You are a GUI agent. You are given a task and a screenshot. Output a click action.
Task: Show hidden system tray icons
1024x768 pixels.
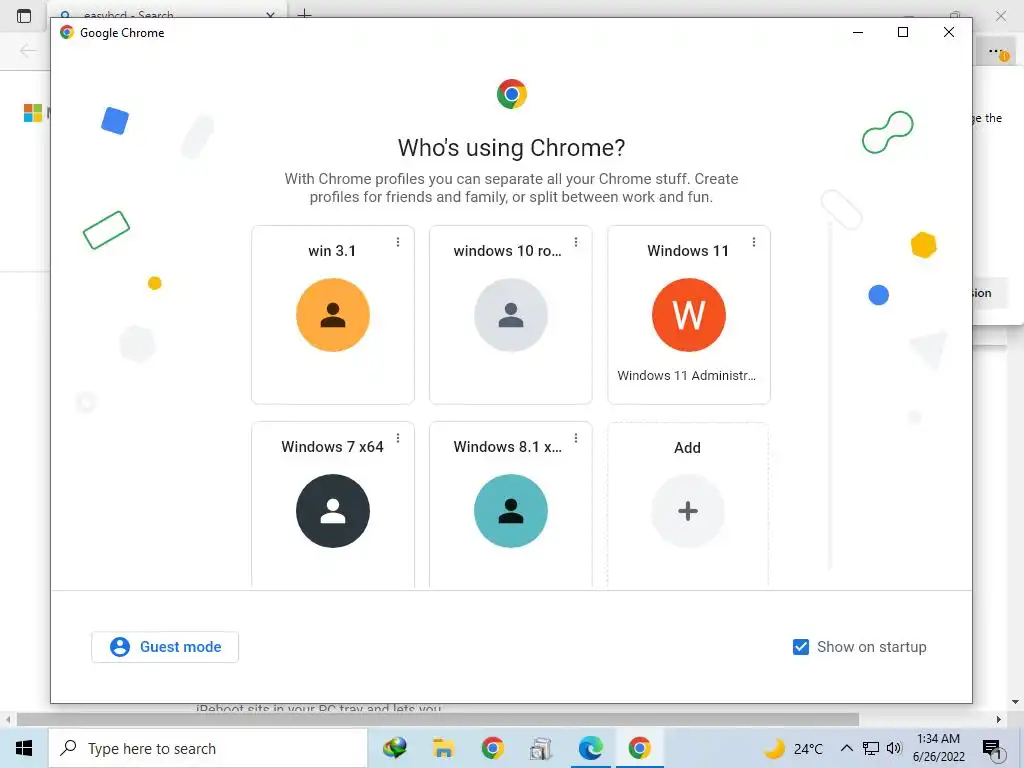[x=846, y=748]
